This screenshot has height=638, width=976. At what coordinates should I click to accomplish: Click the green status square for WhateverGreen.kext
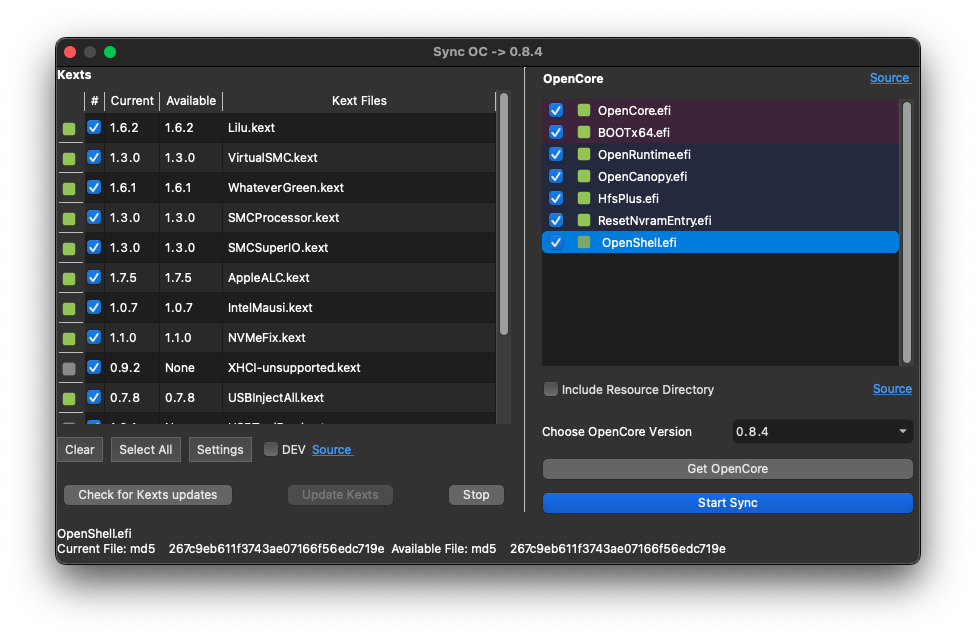tap(69, 189)
